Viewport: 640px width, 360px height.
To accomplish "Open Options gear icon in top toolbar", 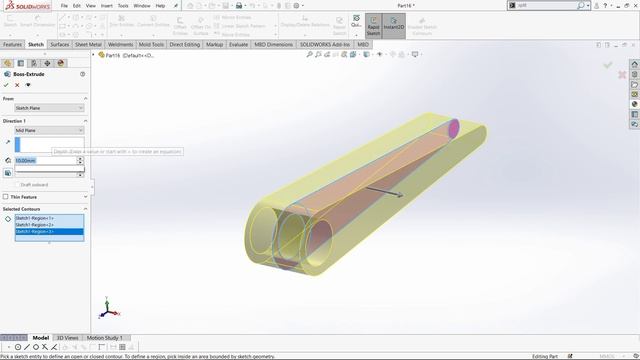I will click(296, 6).
